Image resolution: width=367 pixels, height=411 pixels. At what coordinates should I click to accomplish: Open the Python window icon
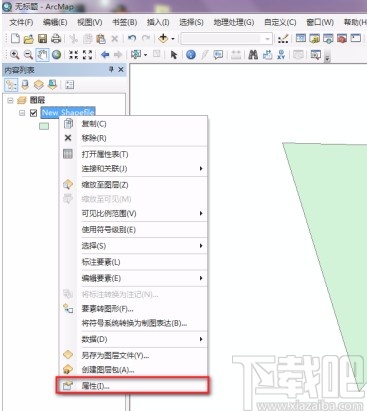(356, 38)
